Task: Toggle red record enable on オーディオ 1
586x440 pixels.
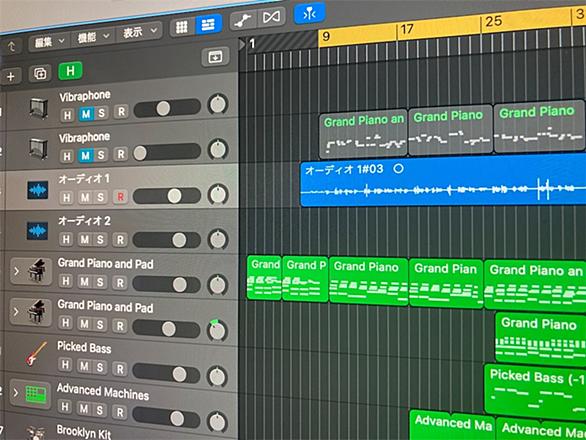Action: tap(120, 197)
